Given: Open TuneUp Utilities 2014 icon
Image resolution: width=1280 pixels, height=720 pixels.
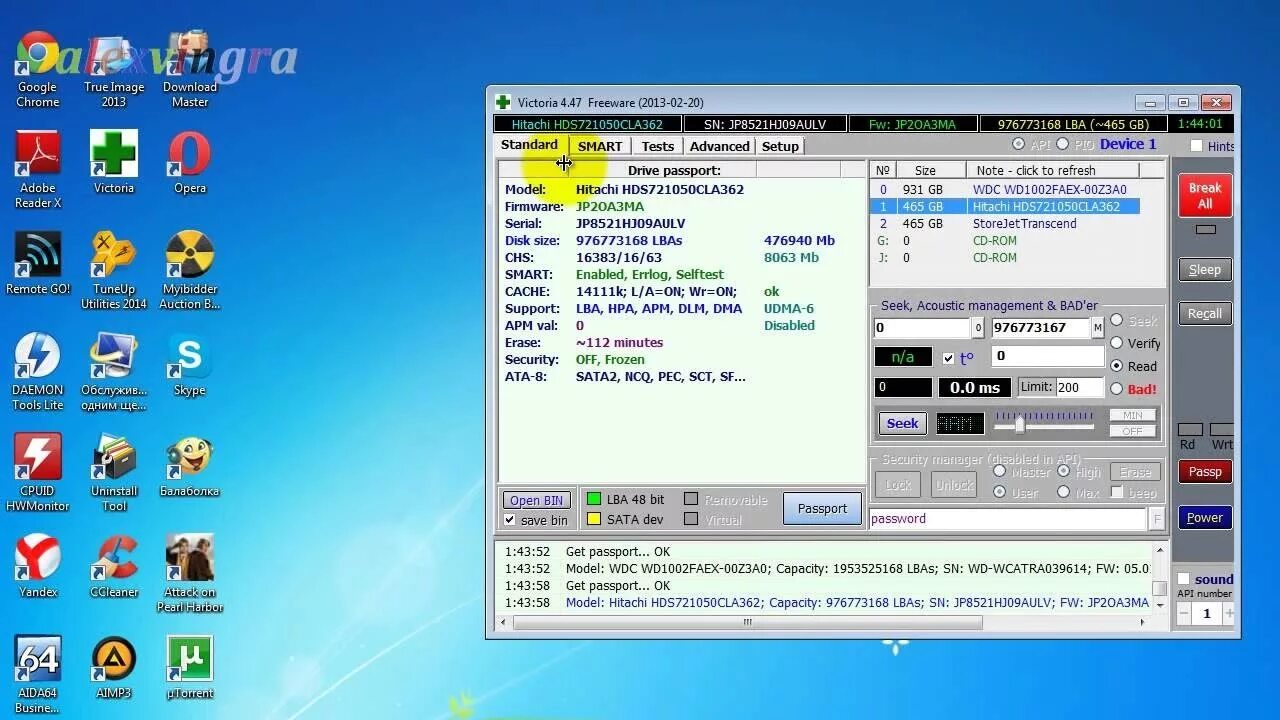Looking at the screenshot, I should coord(114,271).
